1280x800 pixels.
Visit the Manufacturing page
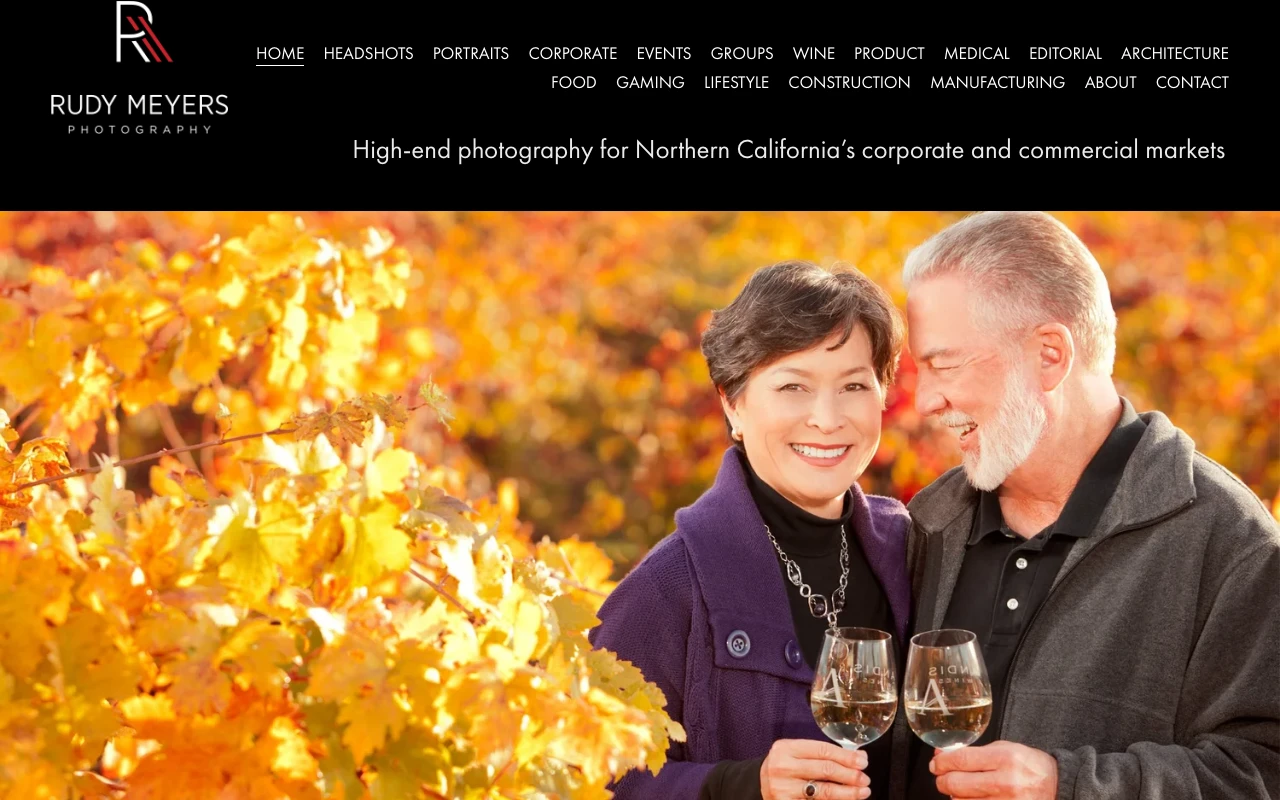pyautogui.click(x=998, y=82)
